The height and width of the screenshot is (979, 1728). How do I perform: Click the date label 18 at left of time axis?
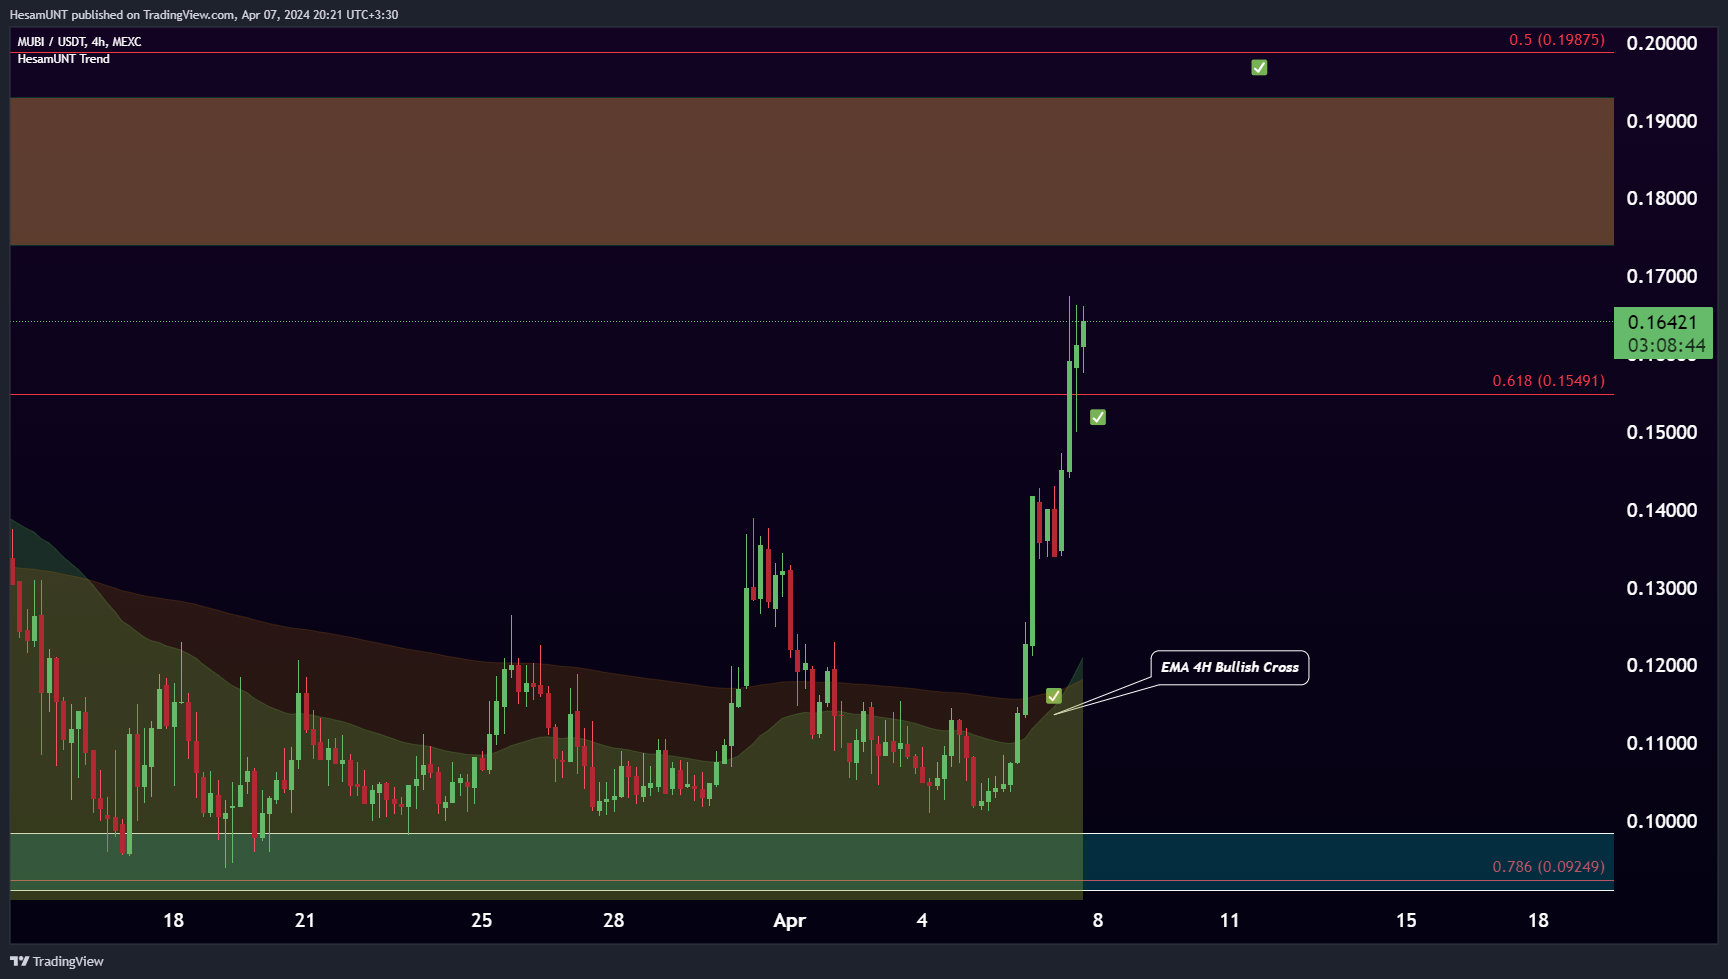pyautogui.click(x=173, y=920)
